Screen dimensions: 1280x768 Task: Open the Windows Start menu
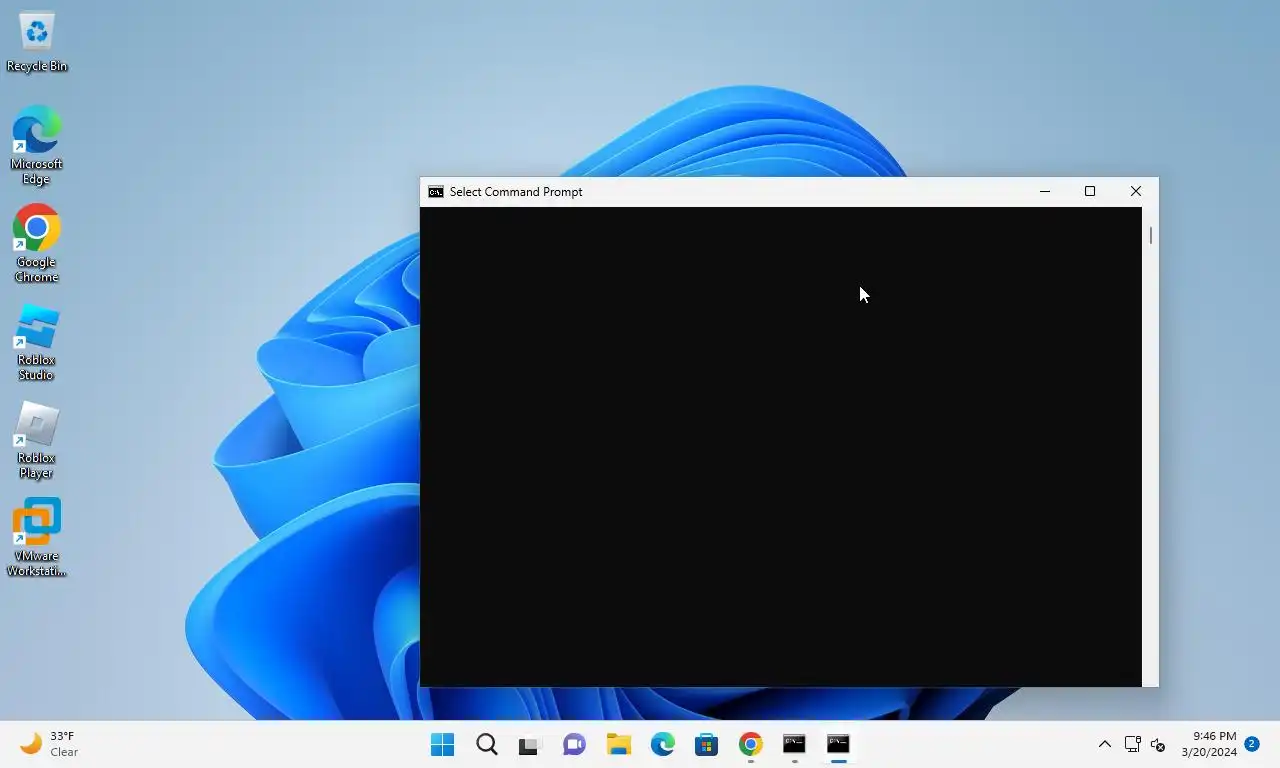[442, 744]
